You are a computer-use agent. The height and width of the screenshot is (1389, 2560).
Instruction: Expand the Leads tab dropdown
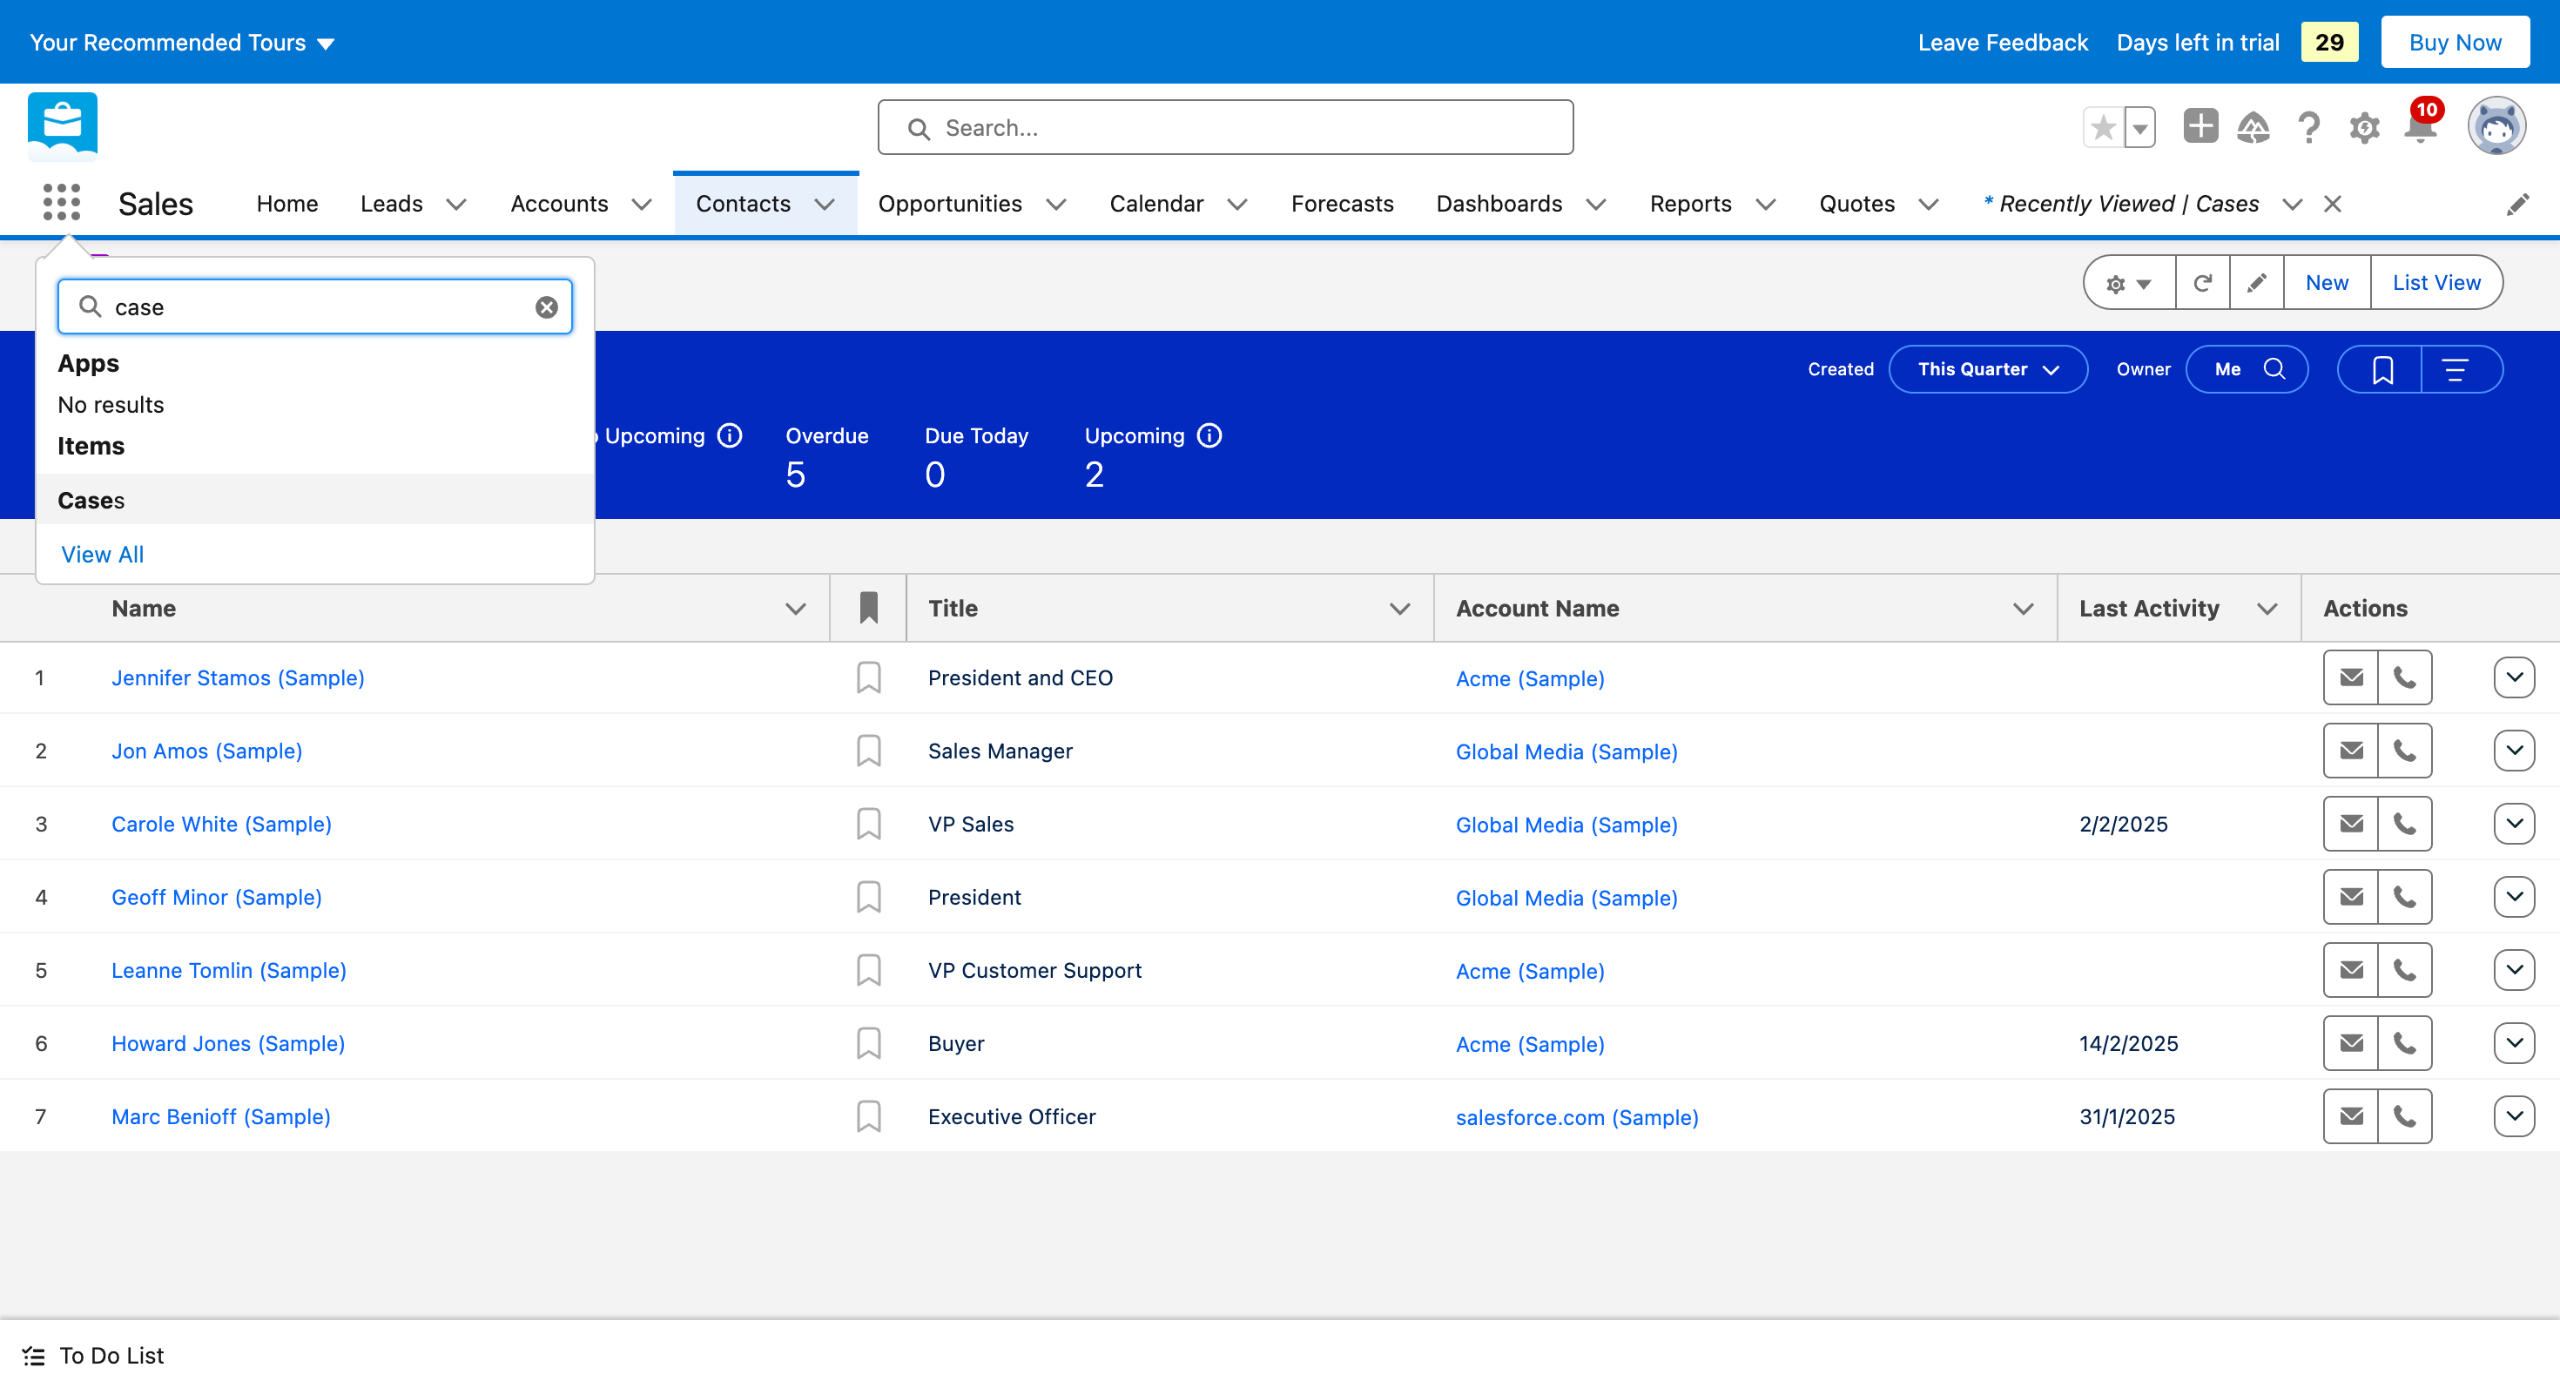pyautogui.click(x=456, y=204)
